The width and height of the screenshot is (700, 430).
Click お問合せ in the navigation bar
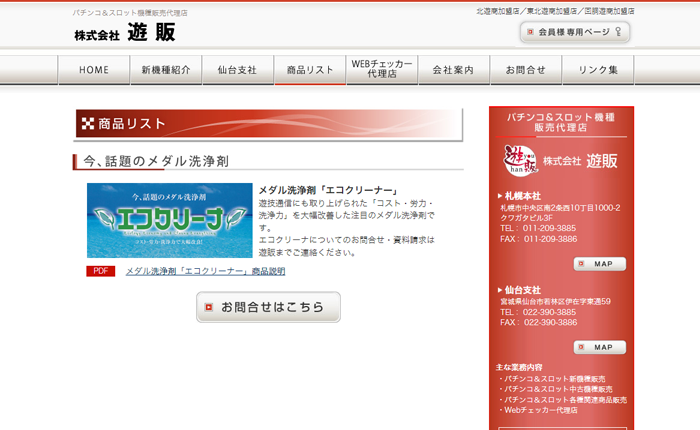coord(526,70)
